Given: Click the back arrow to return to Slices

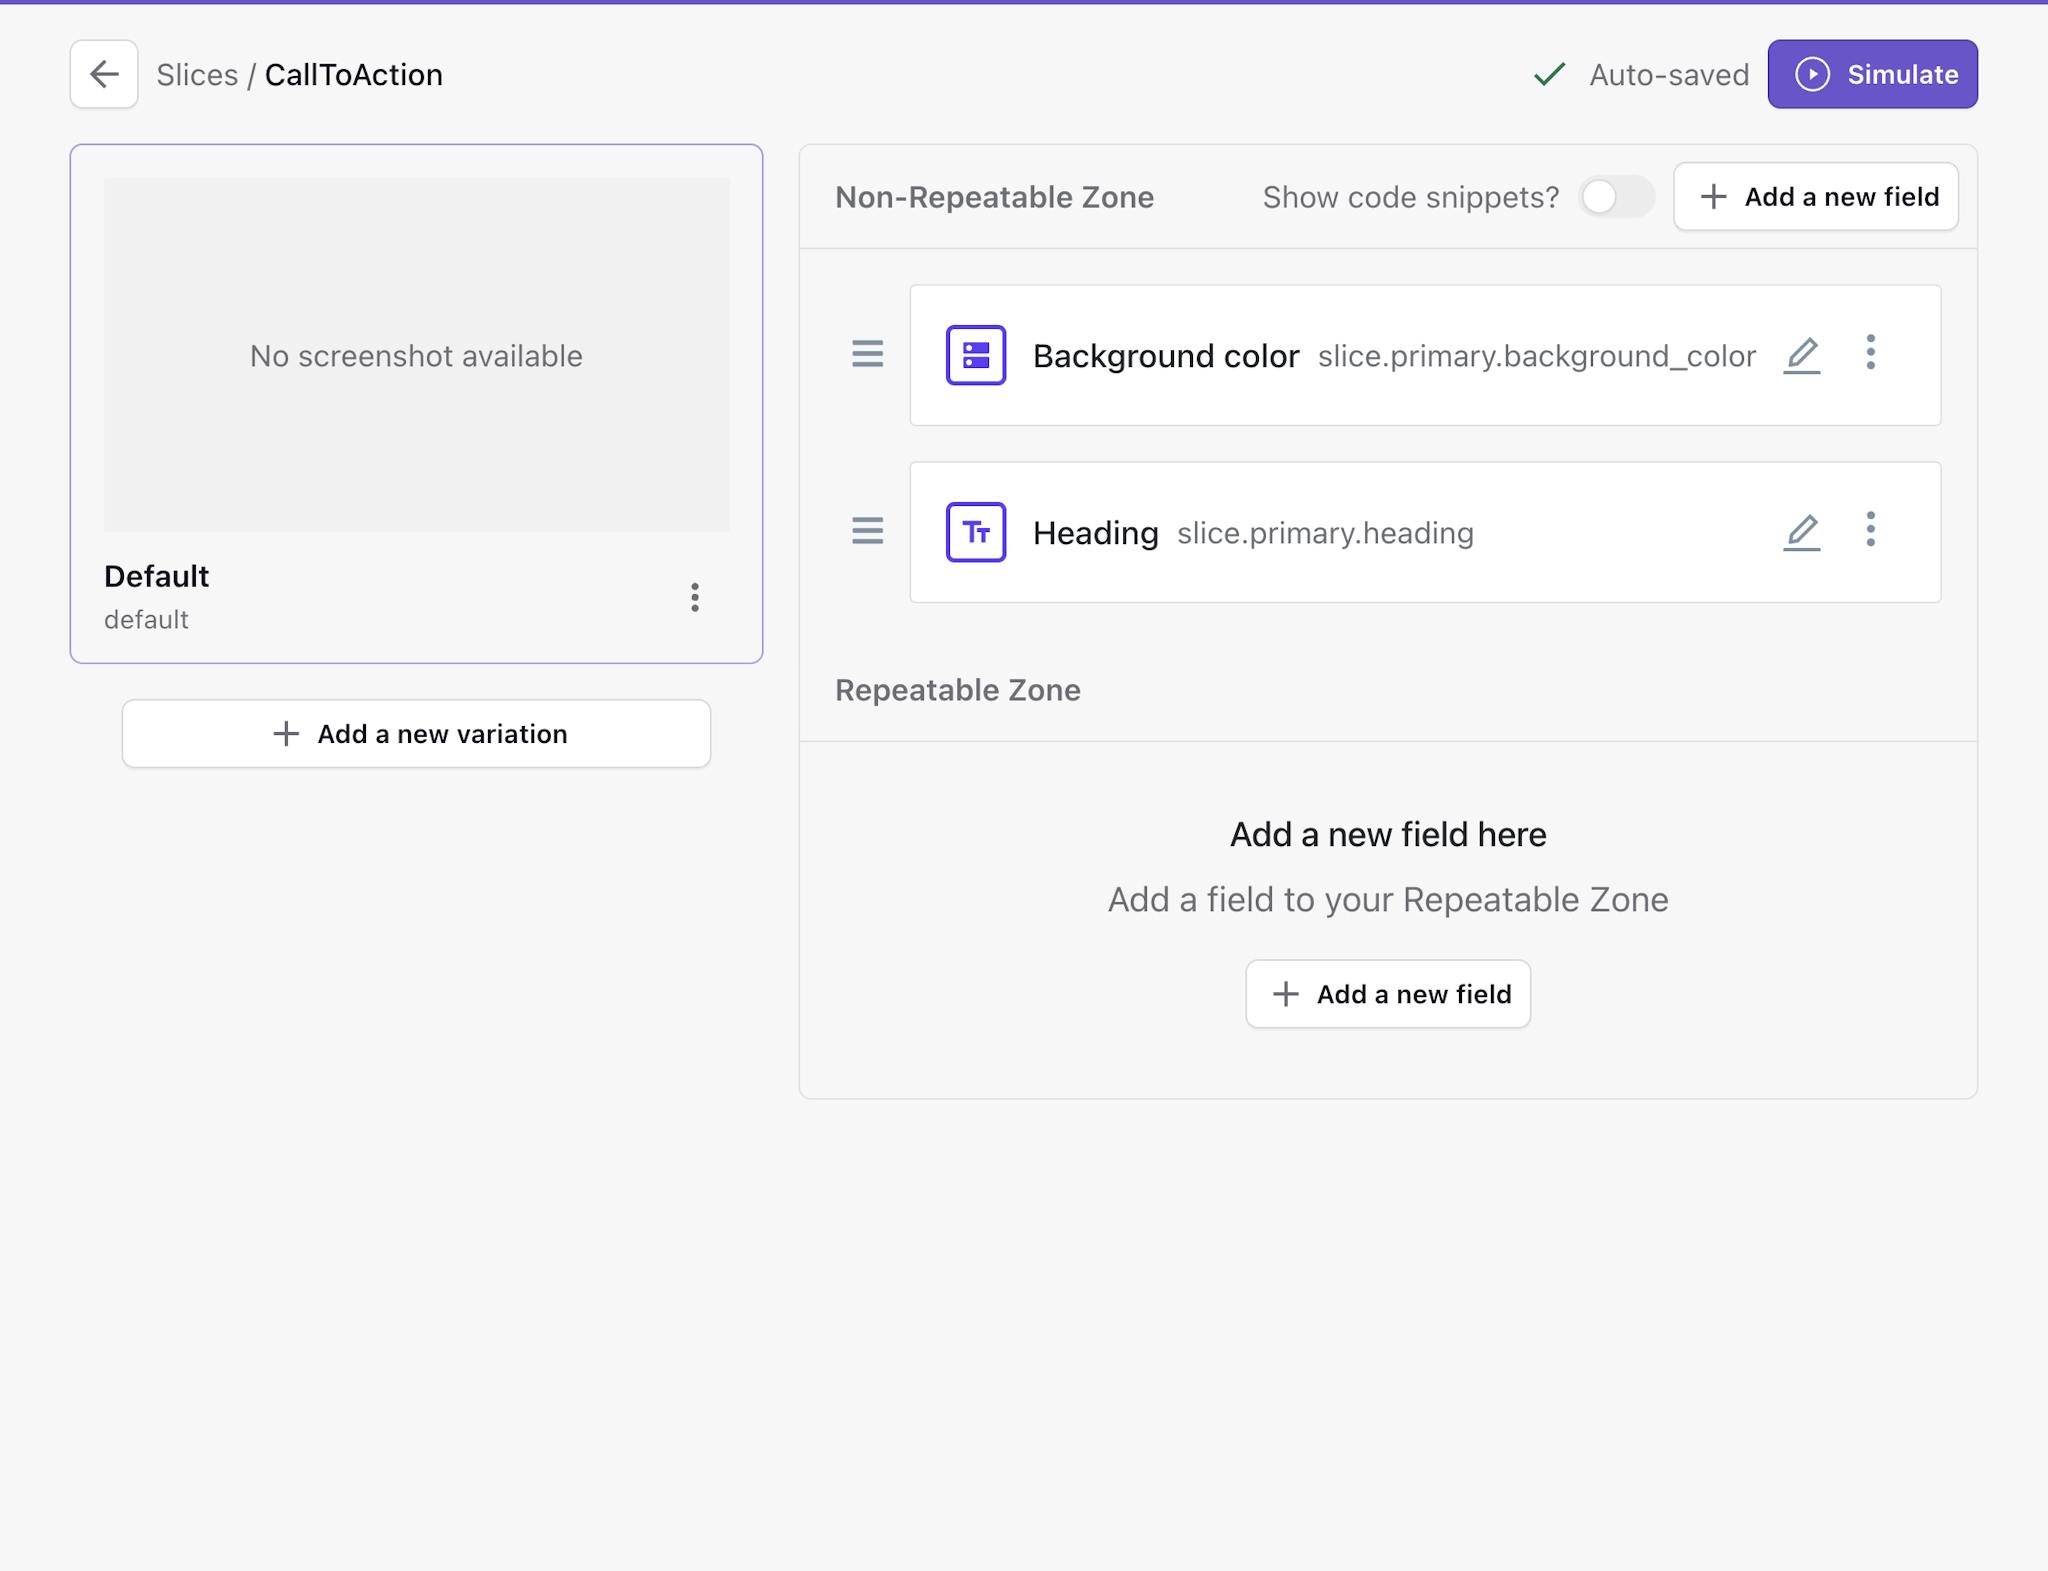Looking at the screenshot, I should [103, 74].
